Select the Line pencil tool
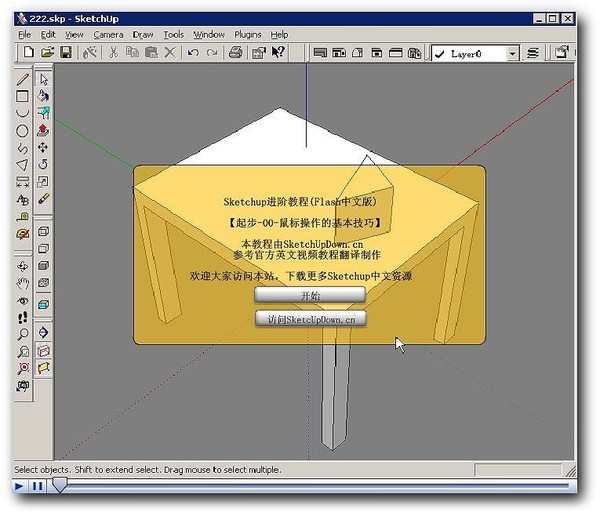 (x=23, y=80)
